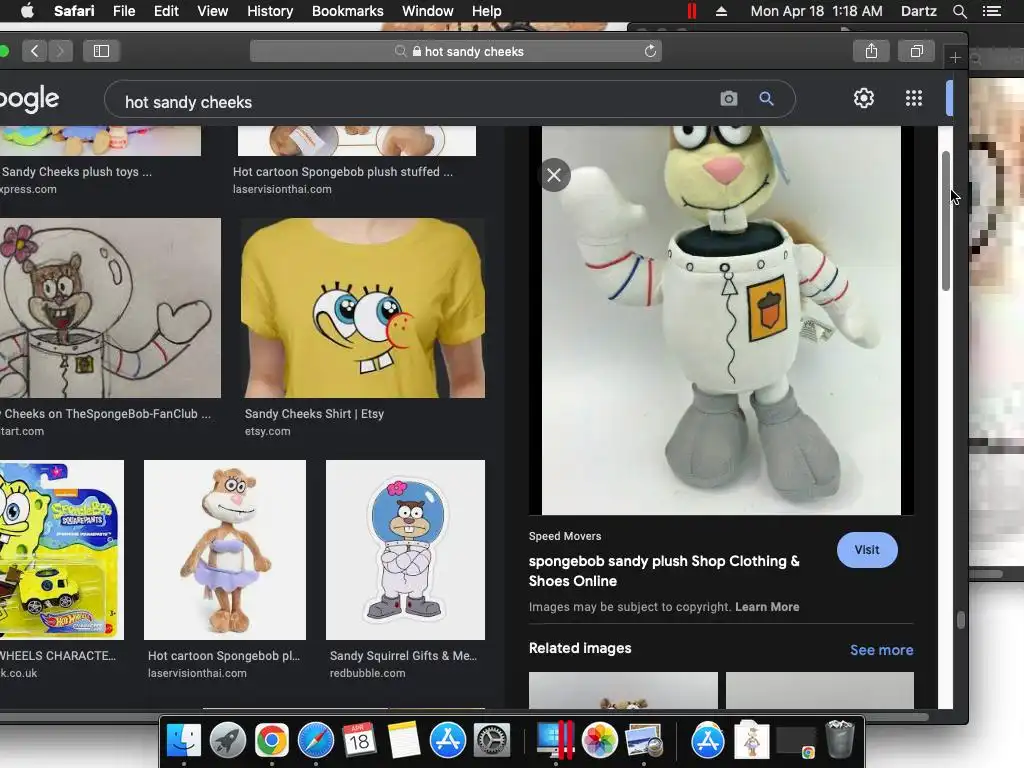
Task: Open the Safari menu
Action: pyautogui.click(x=74, y=11)
